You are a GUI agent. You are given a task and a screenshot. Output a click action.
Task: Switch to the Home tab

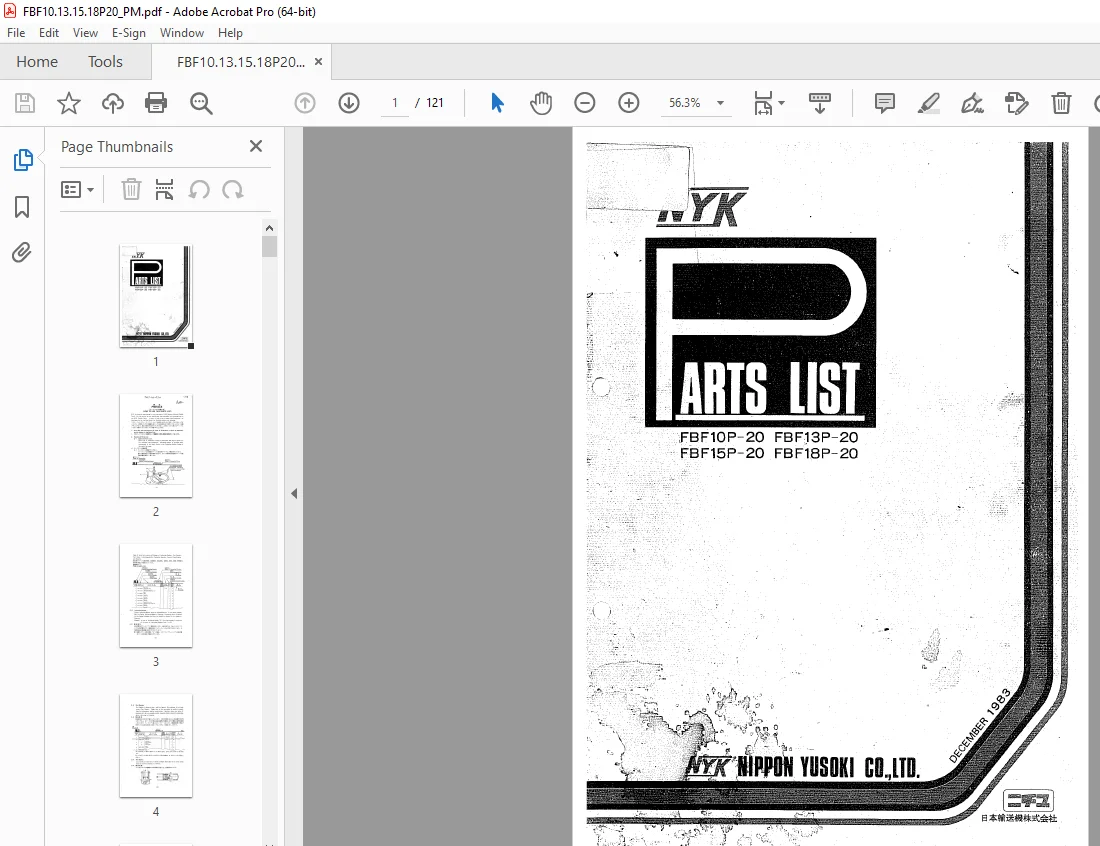coord(36,62)
